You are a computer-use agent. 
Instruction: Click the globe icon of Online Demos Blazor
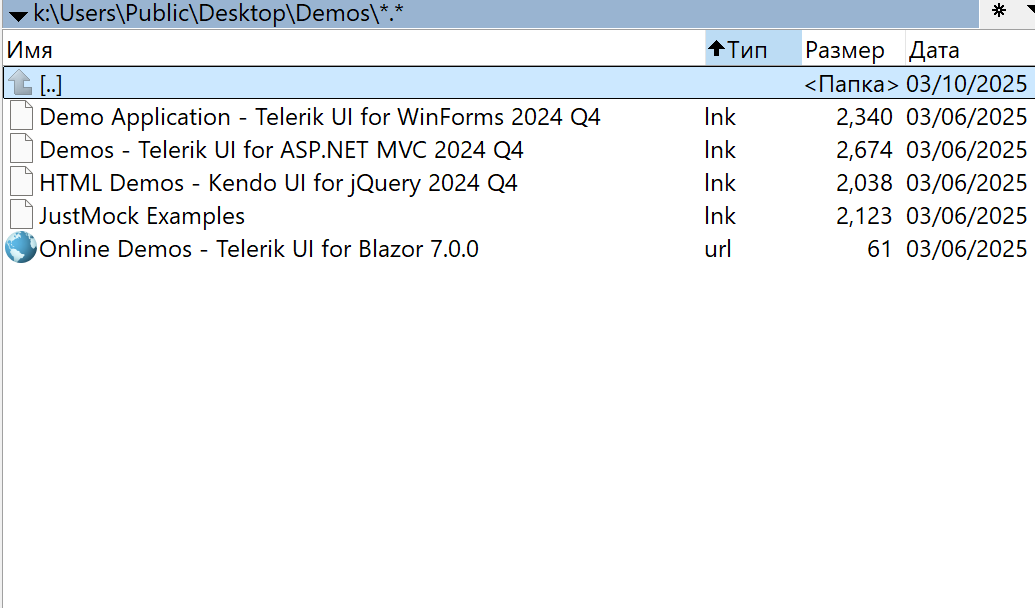tap(21, 248)
